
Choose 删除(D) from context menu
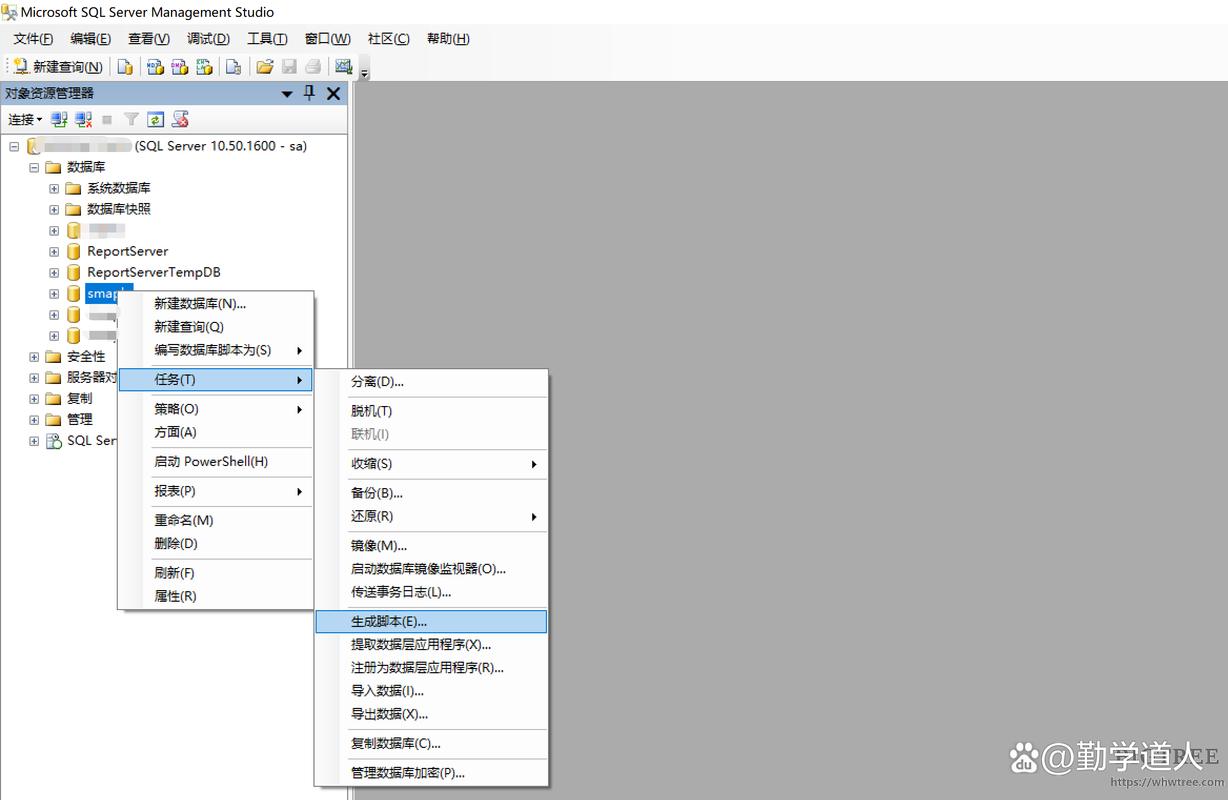point(215,544)
